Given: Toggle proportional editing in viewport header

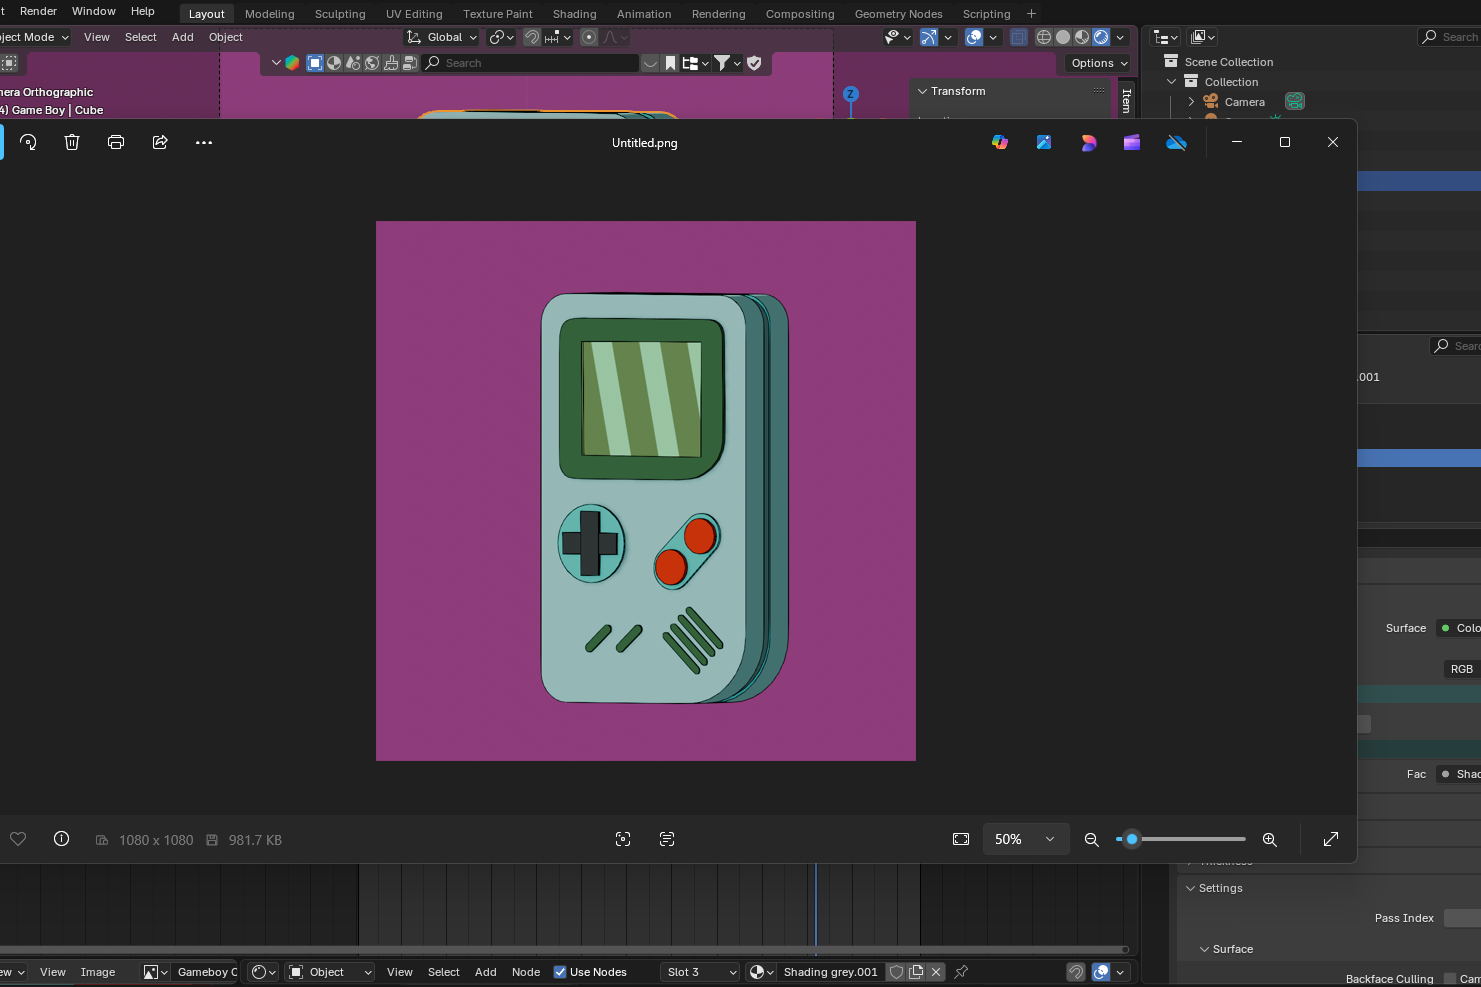Looking at the screenshot, I should (589, 37).
